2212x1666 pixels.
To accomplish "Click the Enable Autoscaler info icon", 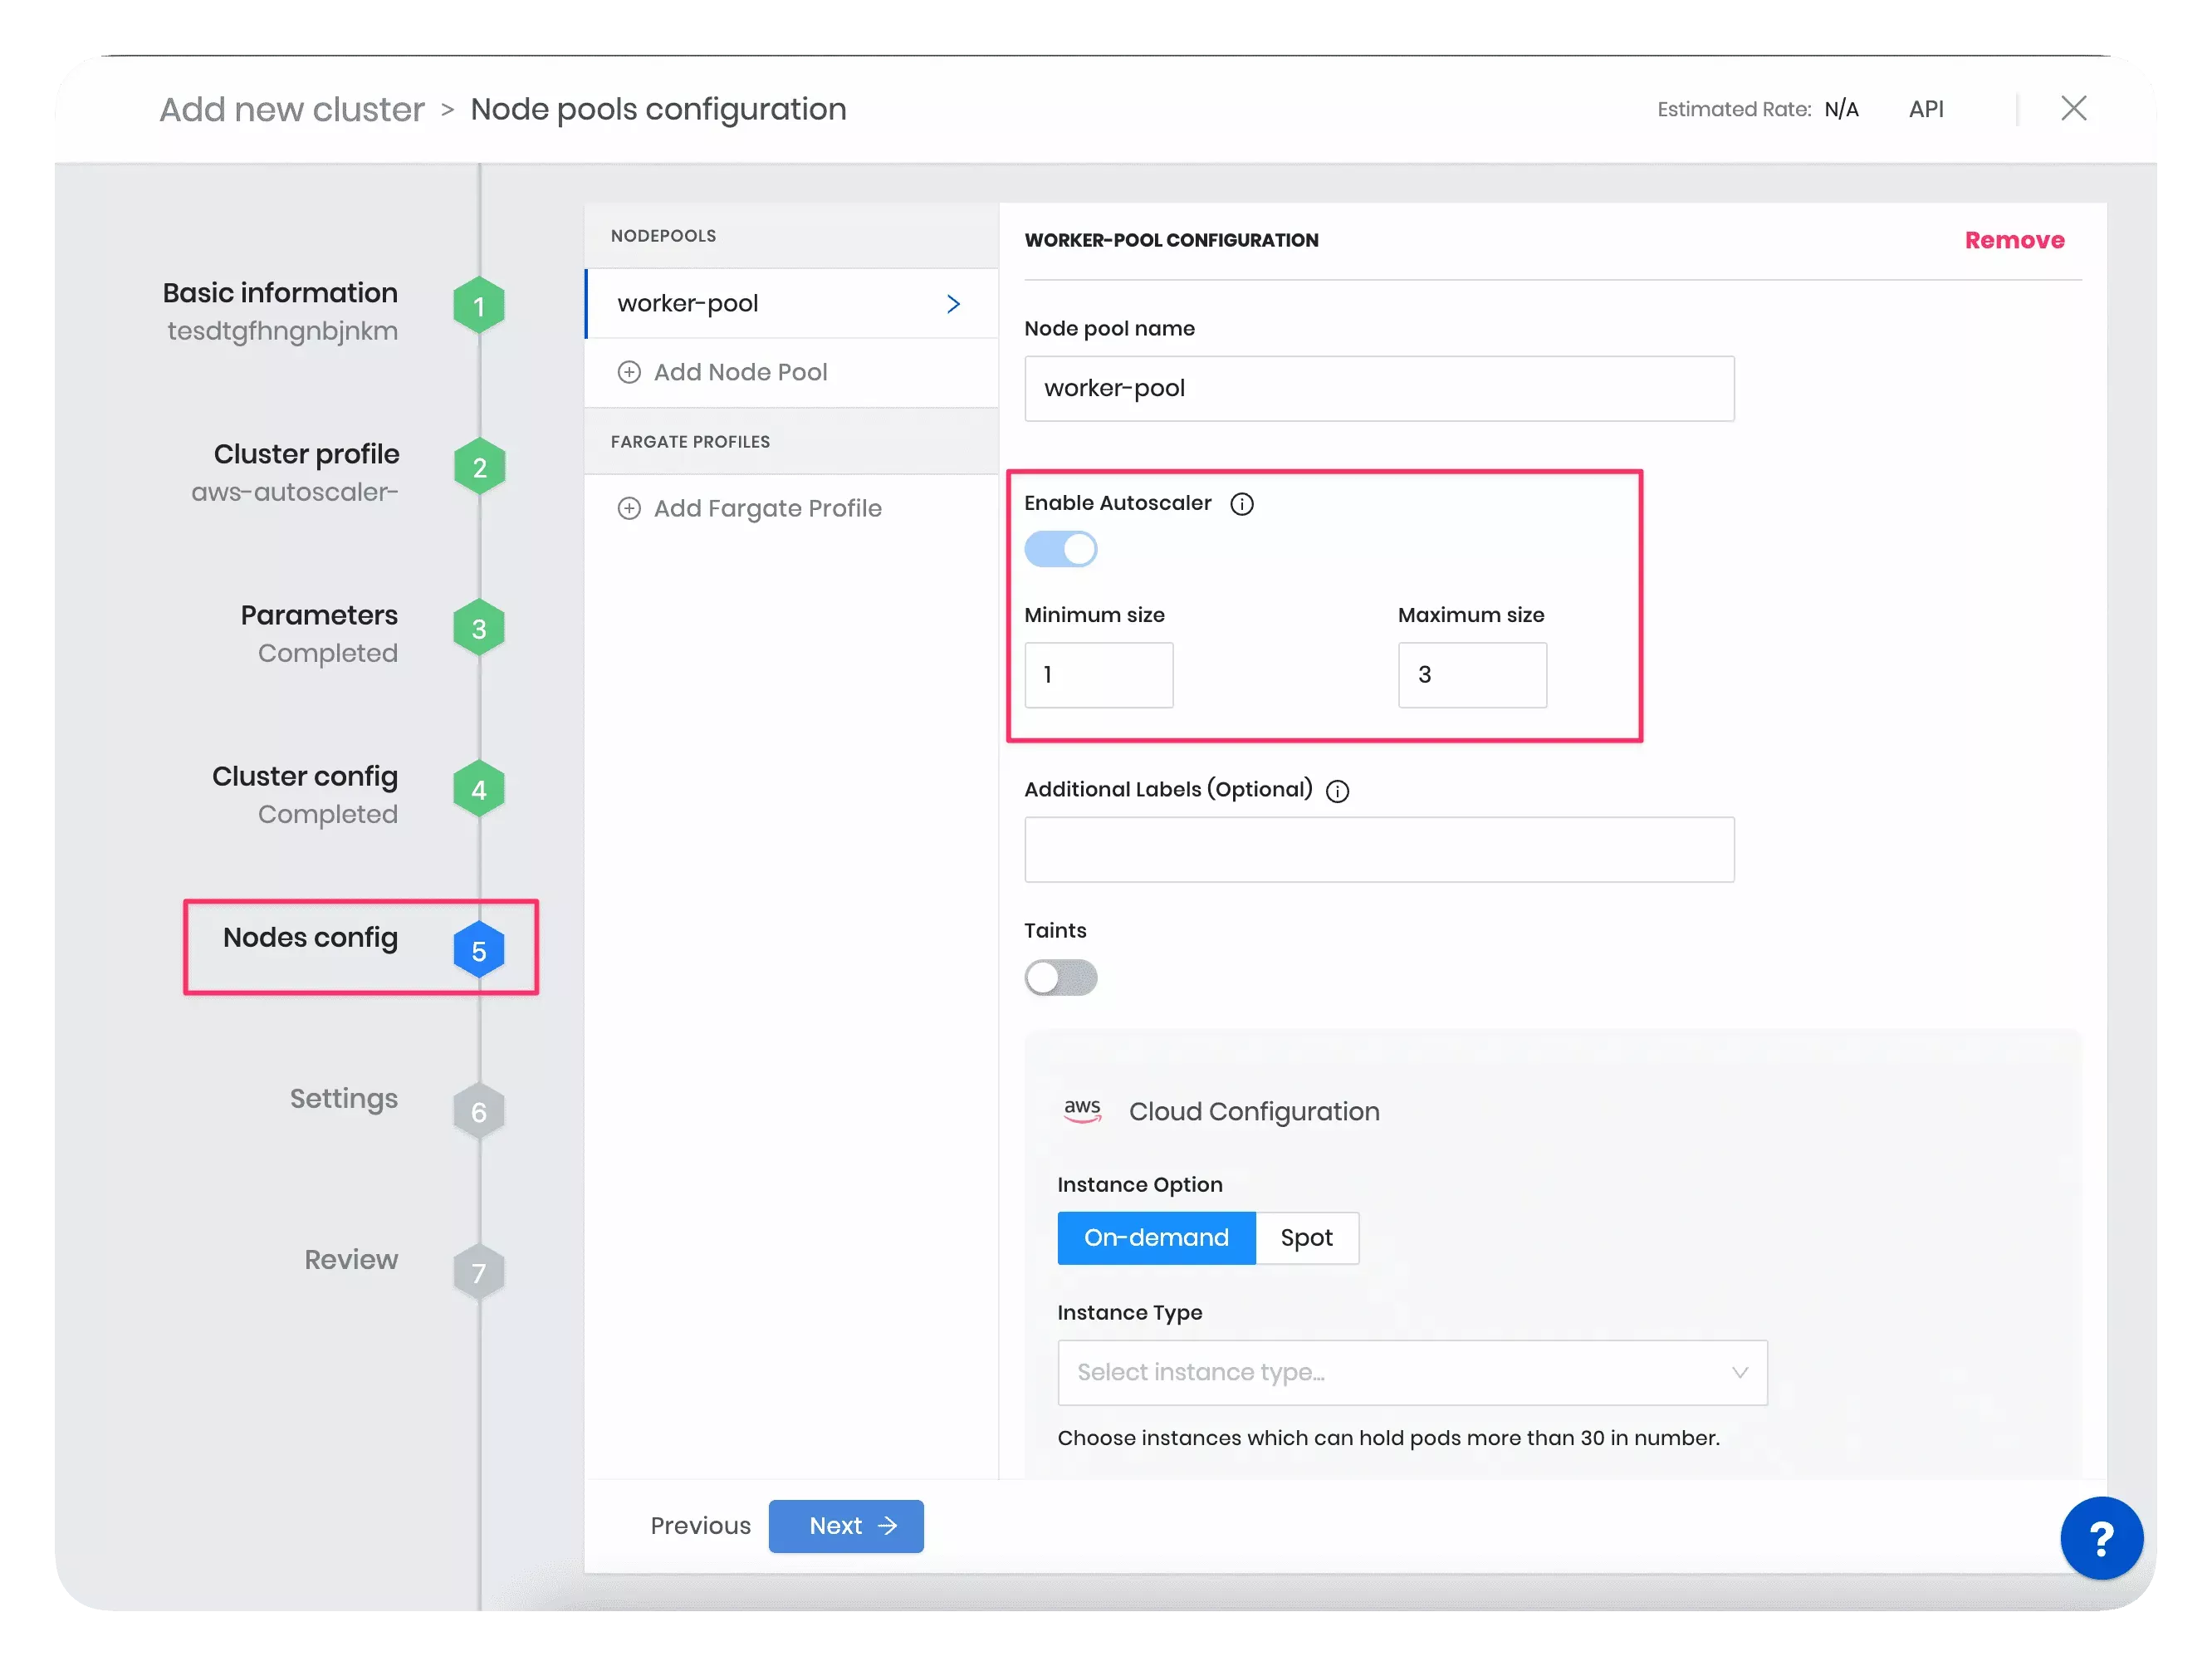I will [1241, 504].
